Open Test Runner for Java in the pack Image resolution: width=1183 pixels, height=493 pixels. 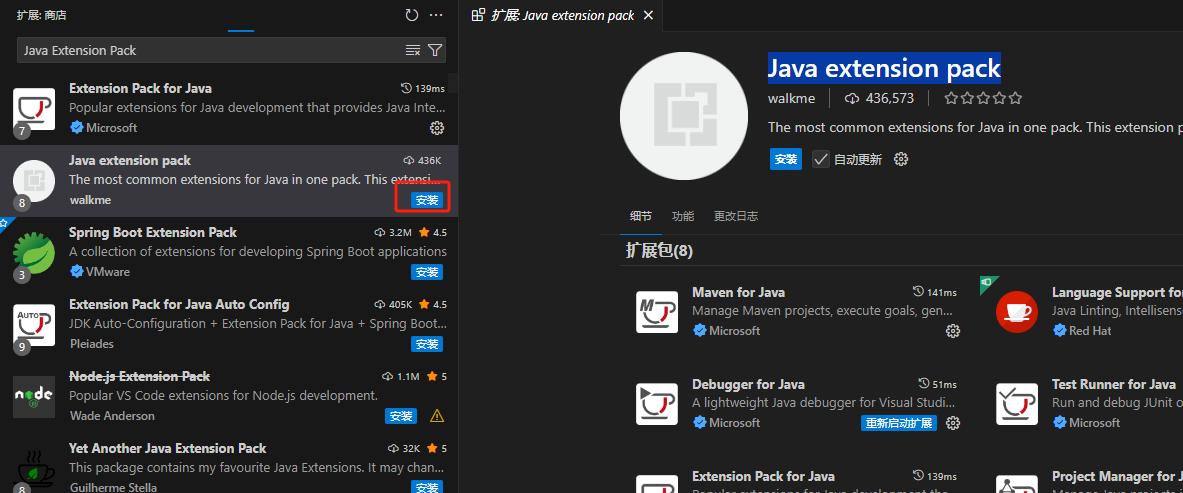(1114, 384)
